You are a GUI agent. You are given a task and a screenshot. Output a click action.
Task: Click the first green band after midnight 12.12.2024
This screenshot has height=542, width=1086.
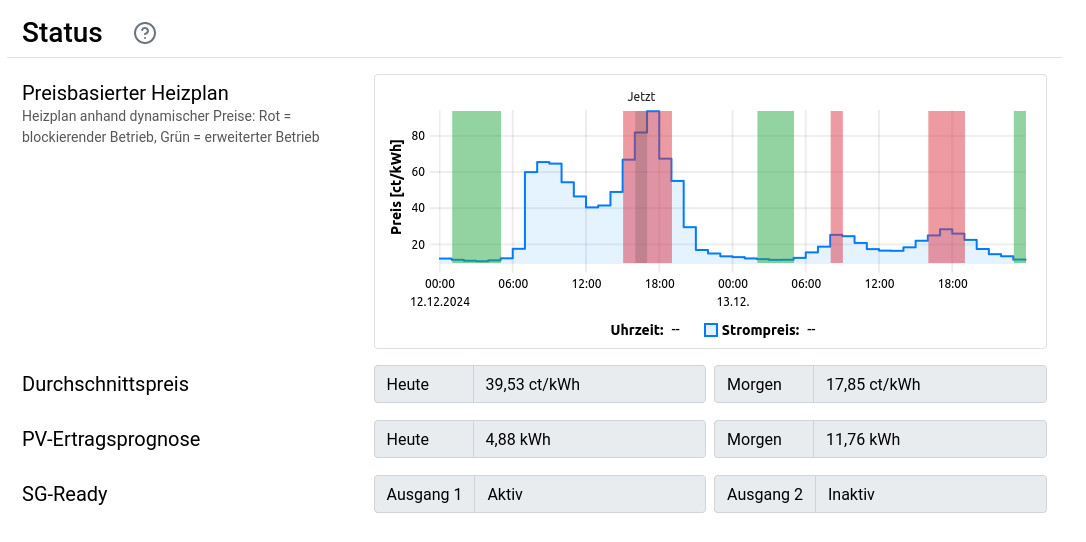476,186
